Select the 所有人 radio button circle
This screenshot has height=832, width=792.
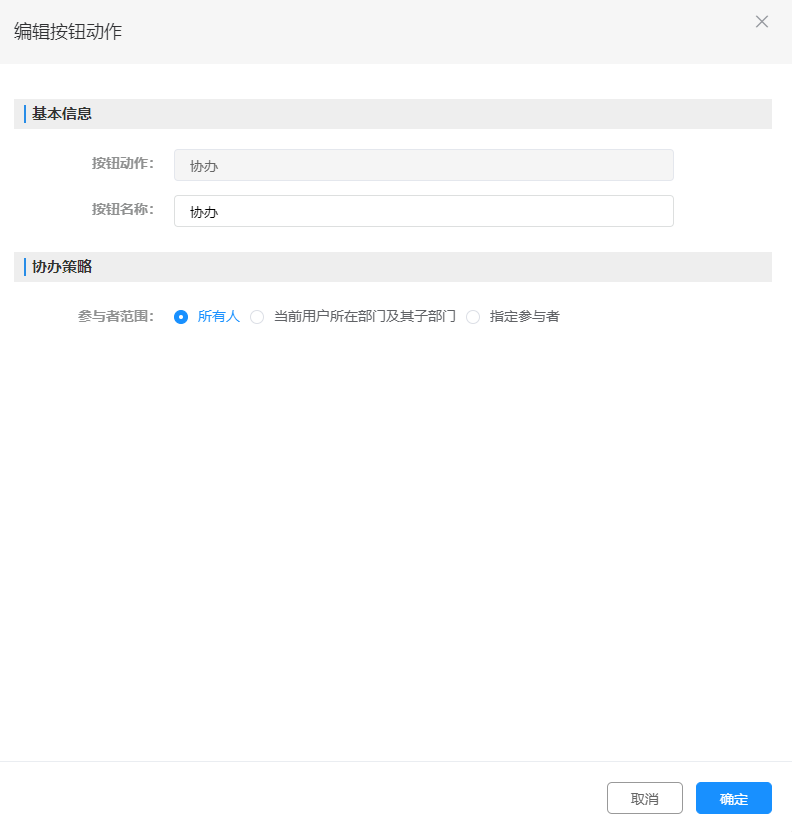point(181,317)
